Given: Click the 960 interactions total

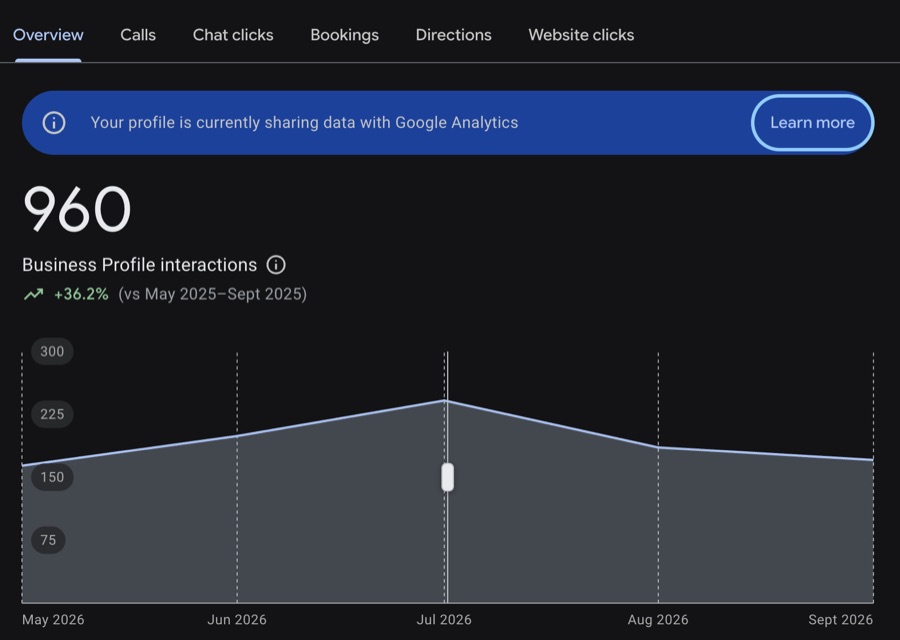Looking at the screenshot, I should coord(77,209).
